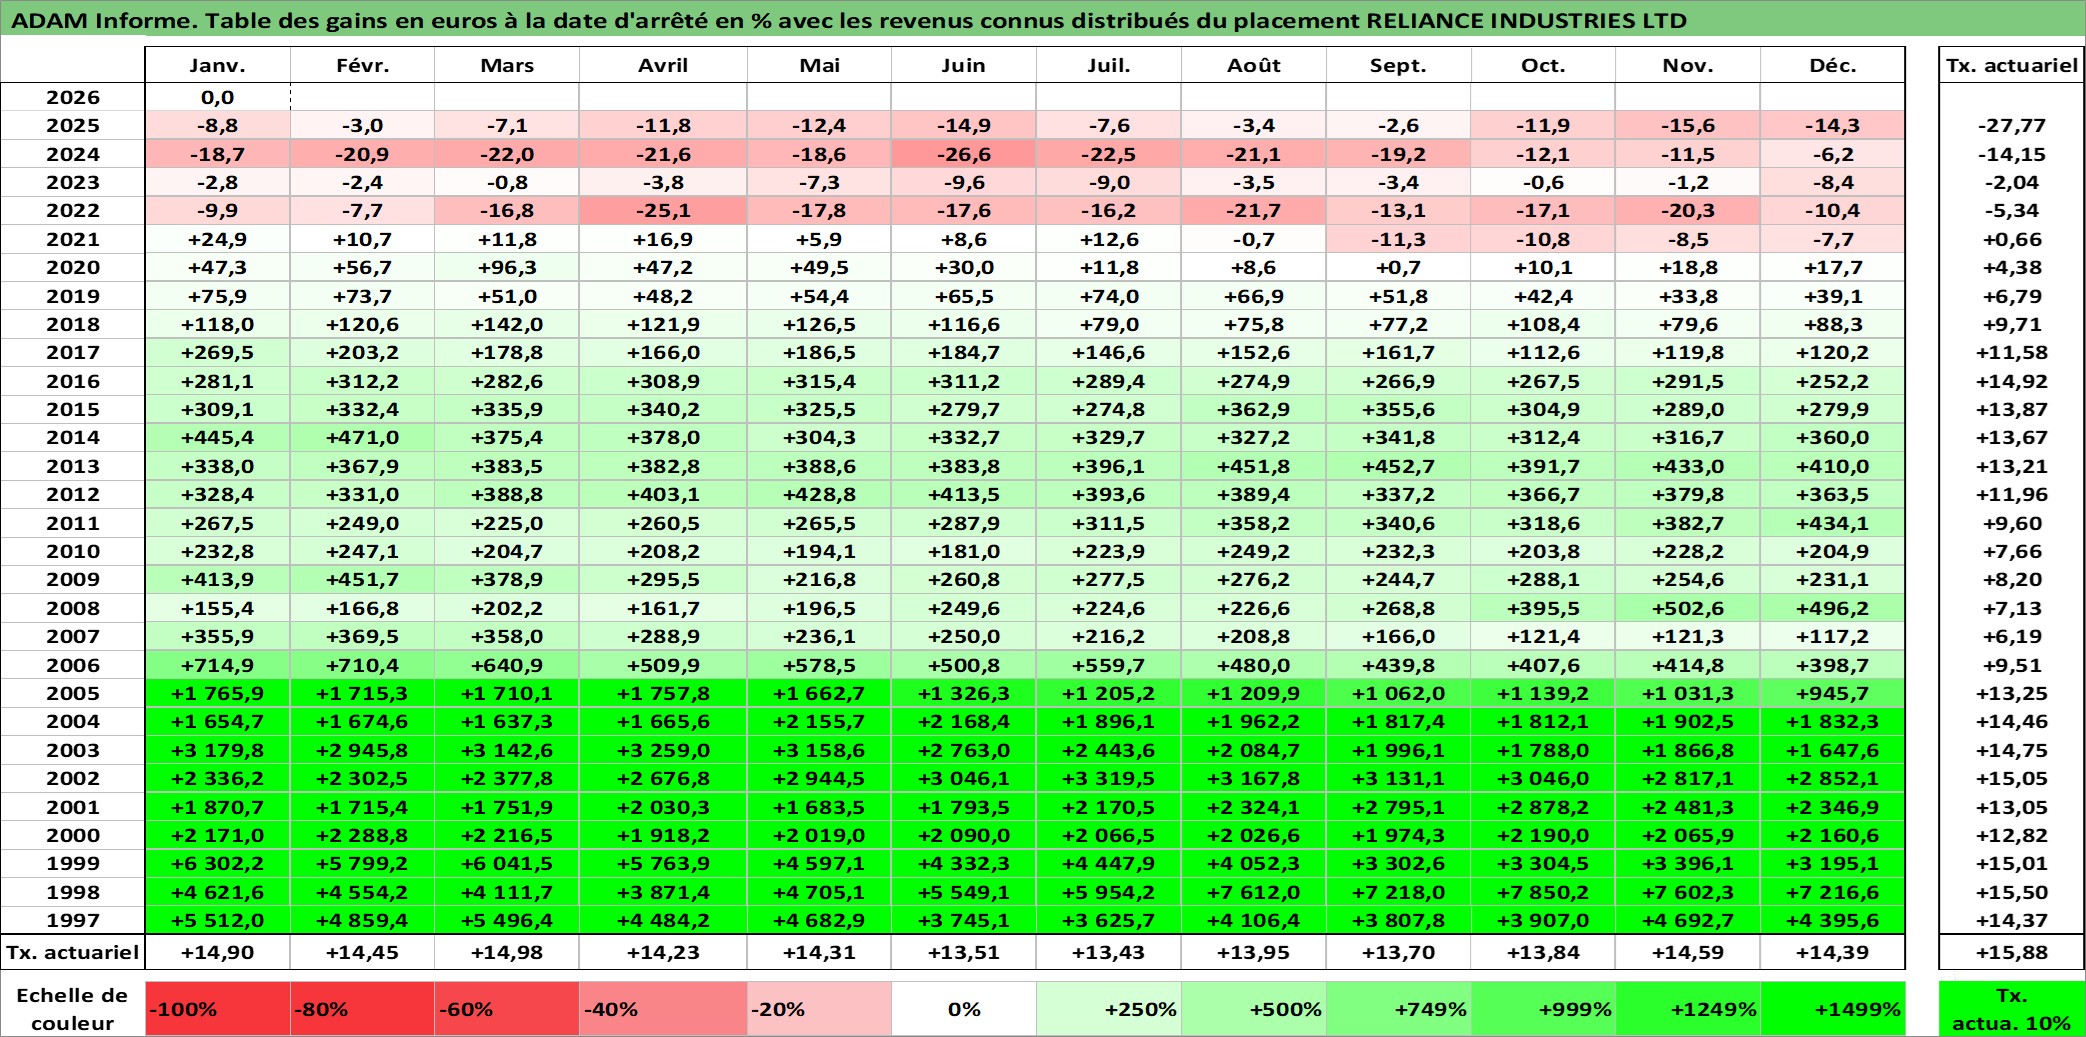Image resolution: width=2086 pixels, height=1037 pixels.
Task: Select the '-27,77' actuarial rate for 2025
Action: tap(2011, 125)
